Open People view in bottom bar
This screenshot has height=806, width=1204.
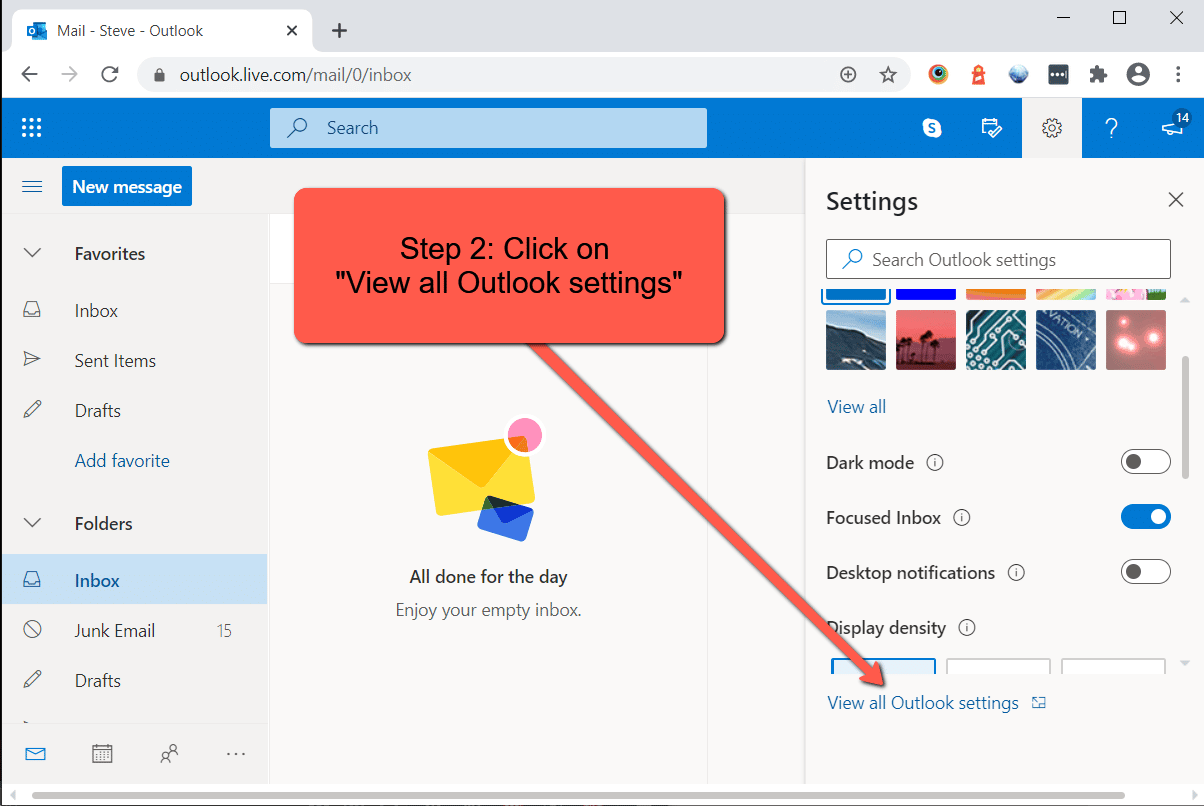coord(169,754)
